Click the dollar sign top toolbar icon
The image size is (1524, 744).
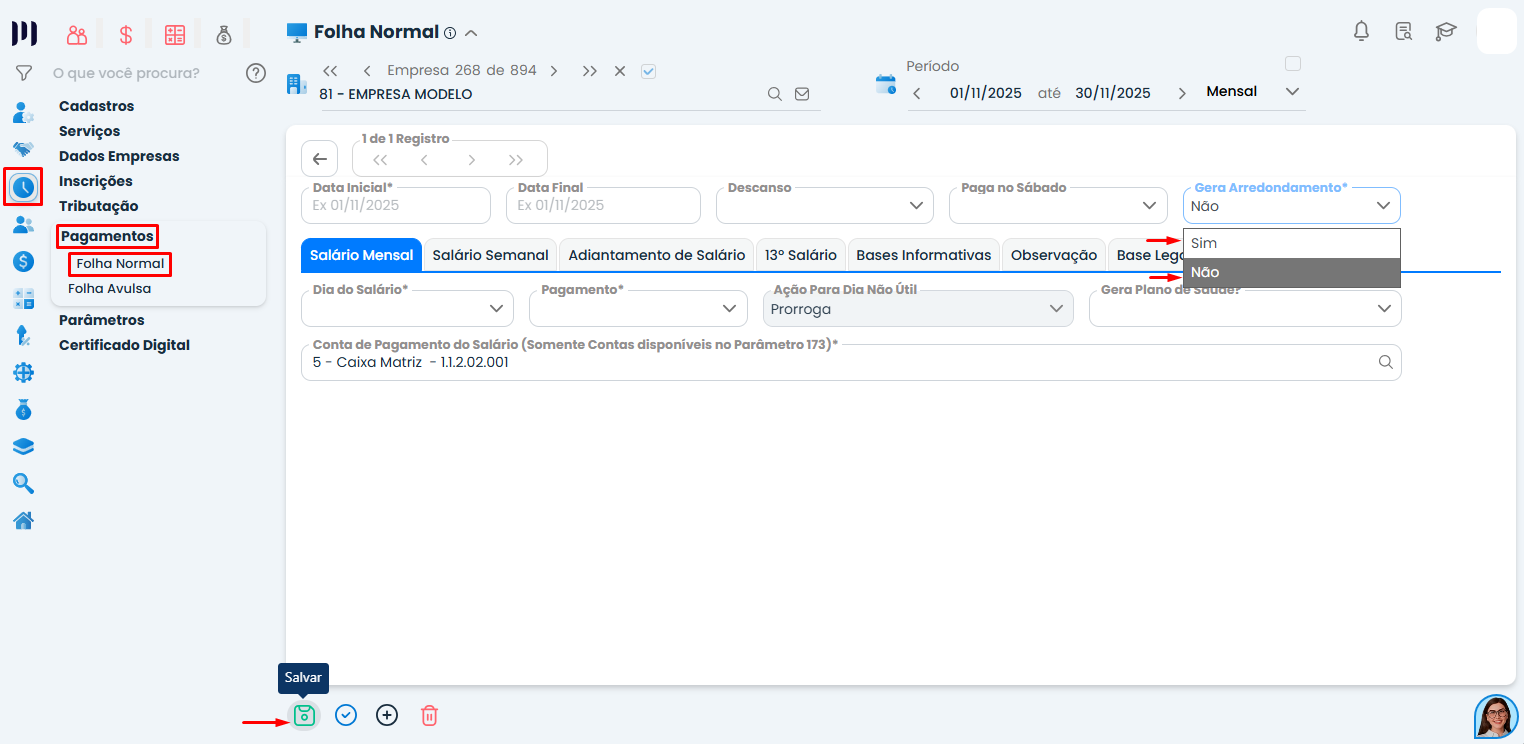(x=126, y=35)
